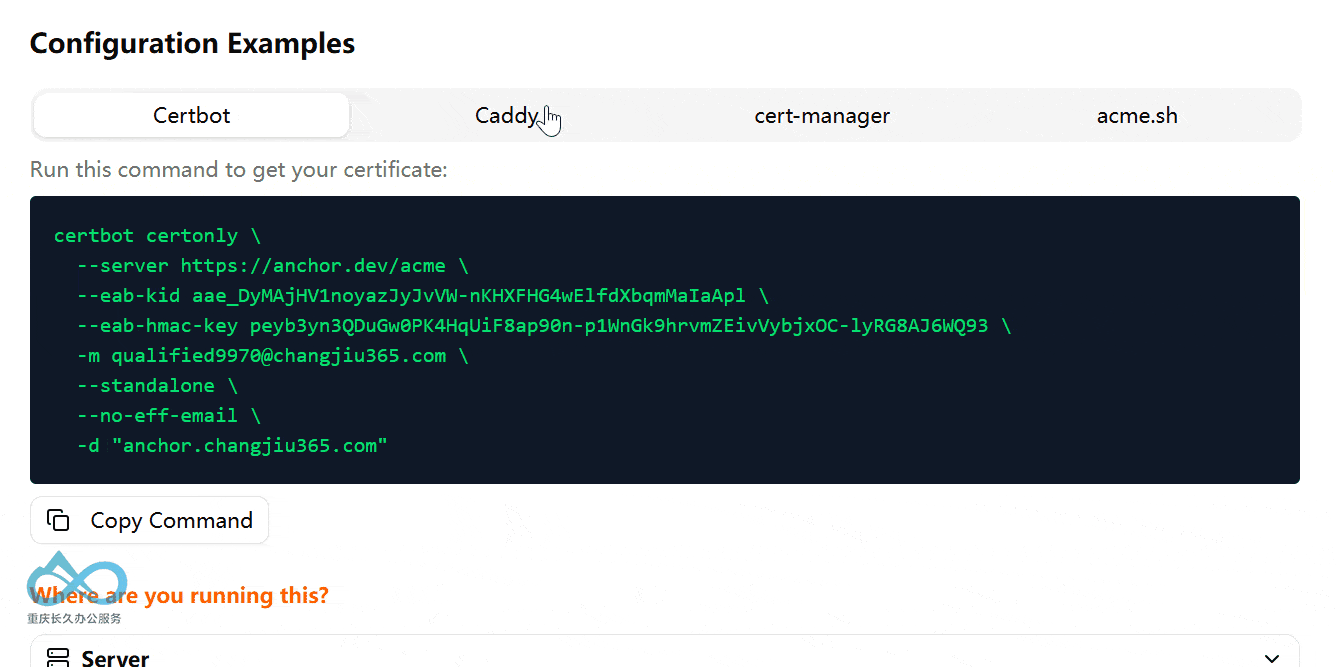This screenshot has width=1336, height=667.
Task: Show the acme.sh configuration example
Action: (x=1137, y=116)
